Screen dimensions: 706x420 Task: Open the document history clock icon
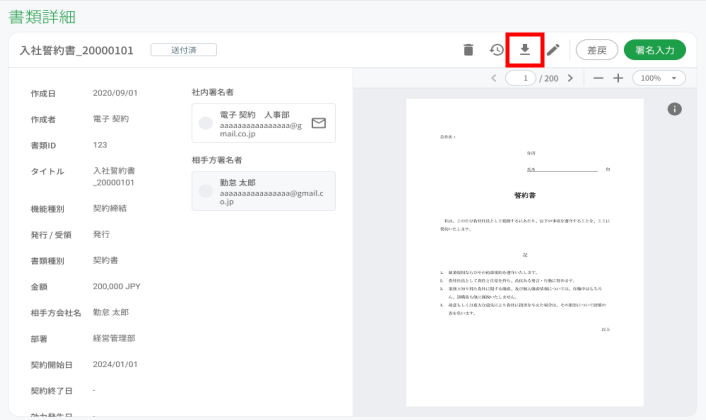(496, 50)
